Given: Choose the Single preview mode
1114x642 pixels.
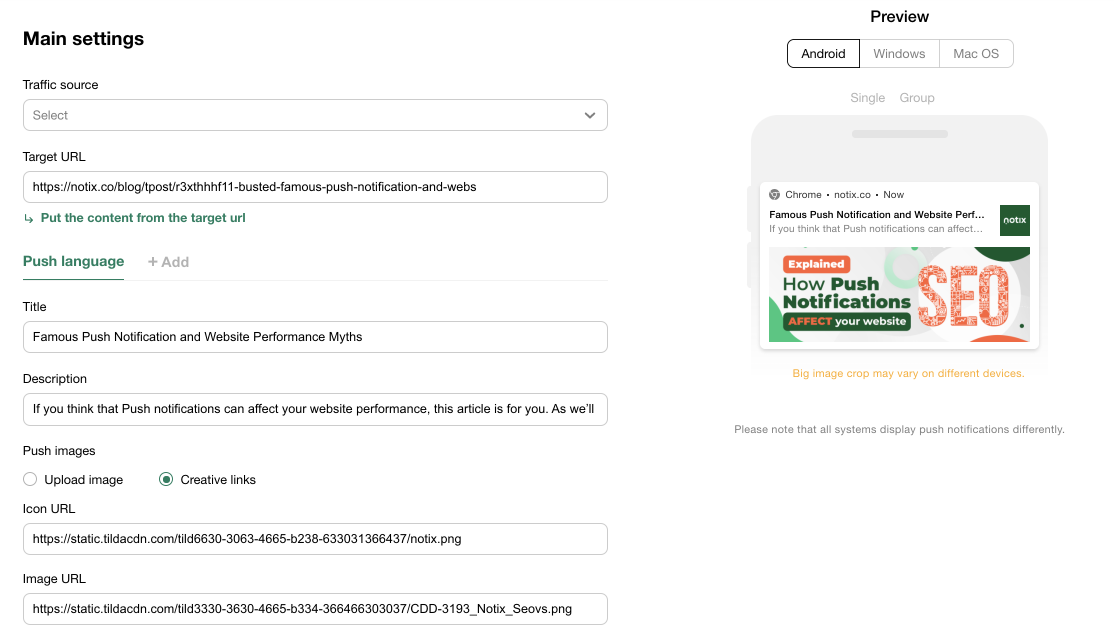Looking at the screenshot, I should [867, 98].
